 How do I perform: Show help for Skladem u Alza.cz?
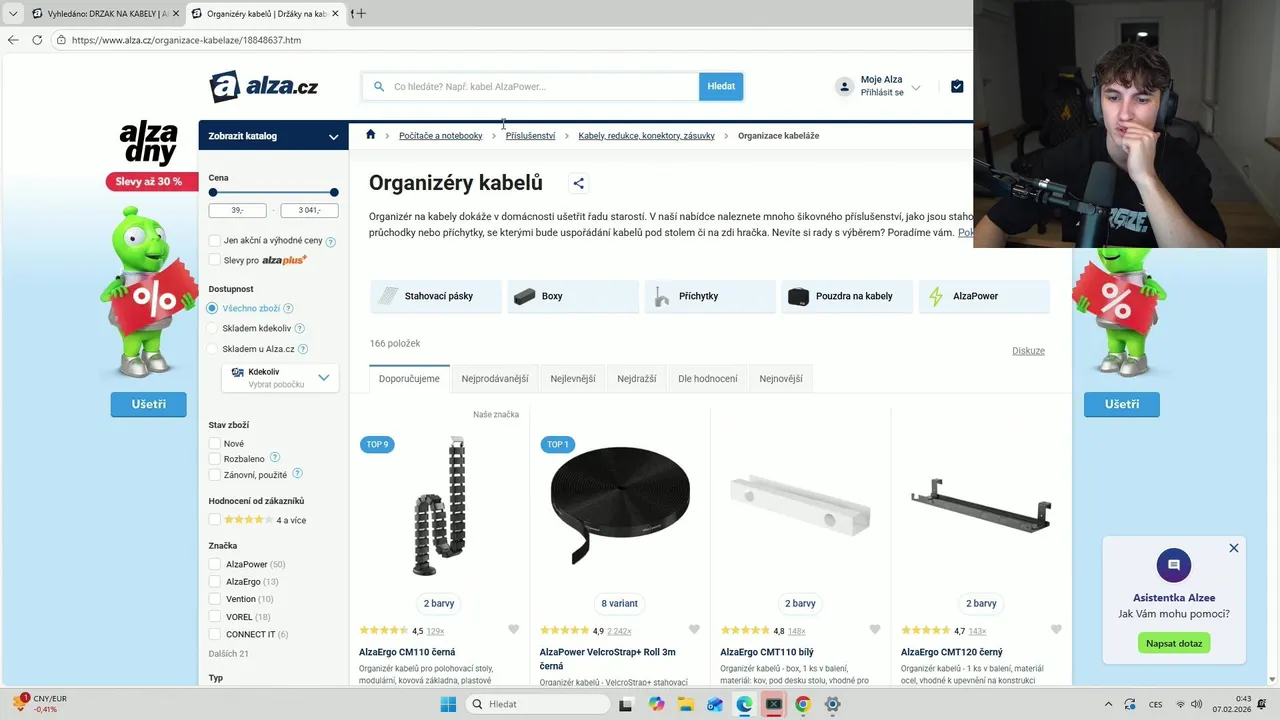point(303,349)
